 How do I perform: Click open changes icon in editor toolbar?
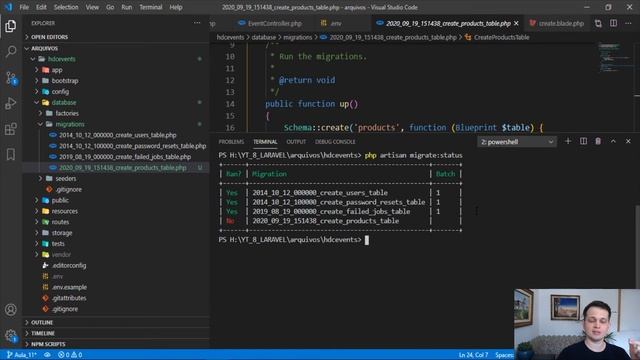point(598,24)
